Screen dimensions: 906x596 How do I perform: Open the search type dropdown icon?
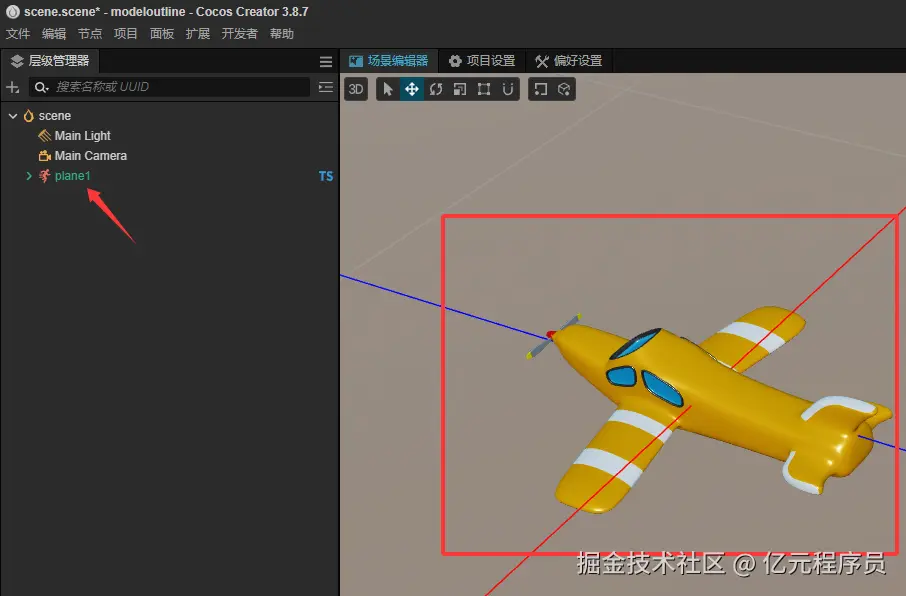41,87
